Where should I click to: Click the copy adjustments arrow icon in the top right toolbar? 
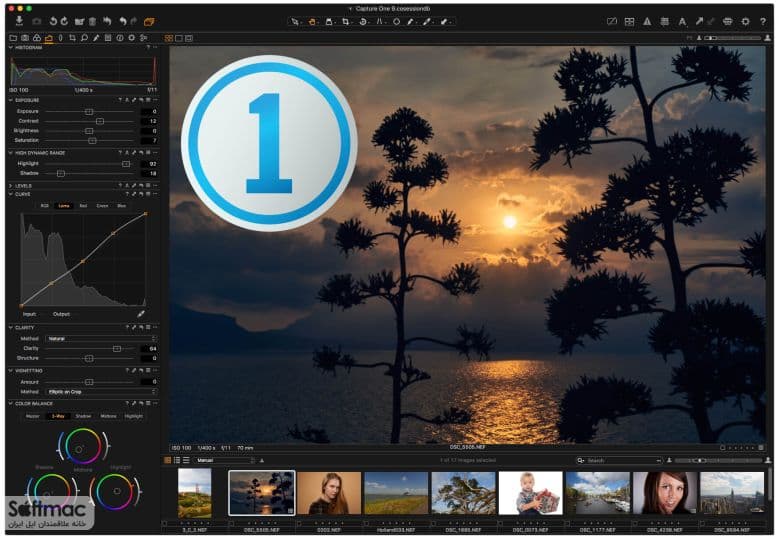(700, 21)
